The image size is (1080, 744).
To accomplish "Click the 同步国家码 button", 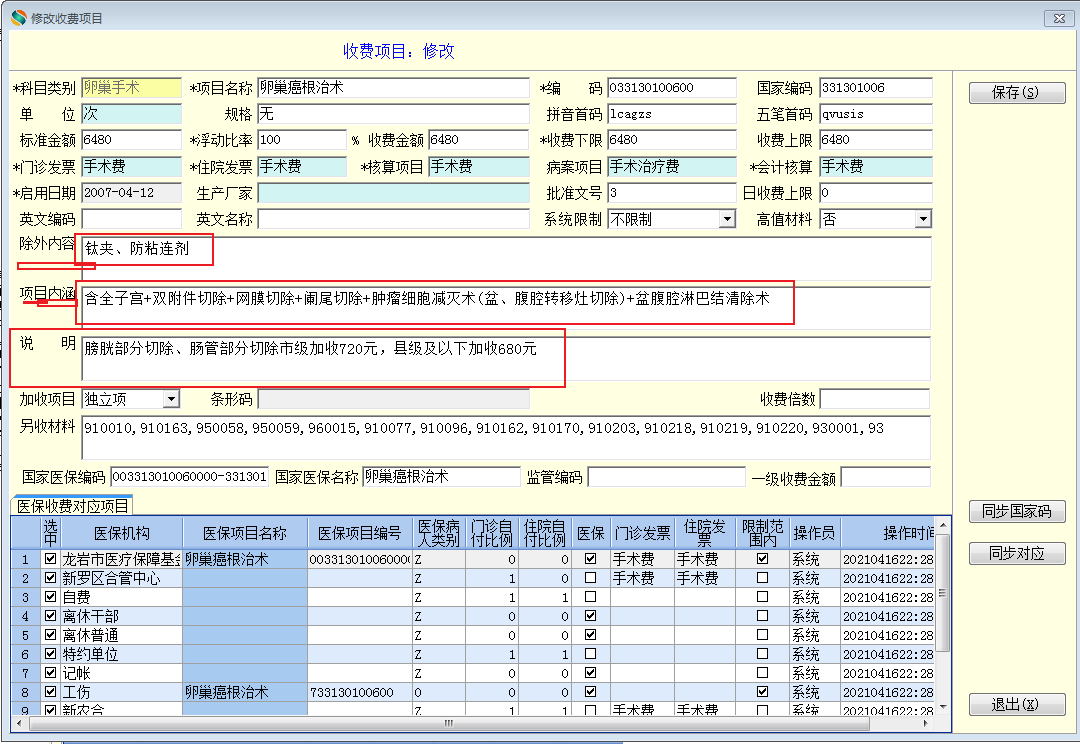I will [x=1017, y=511].
